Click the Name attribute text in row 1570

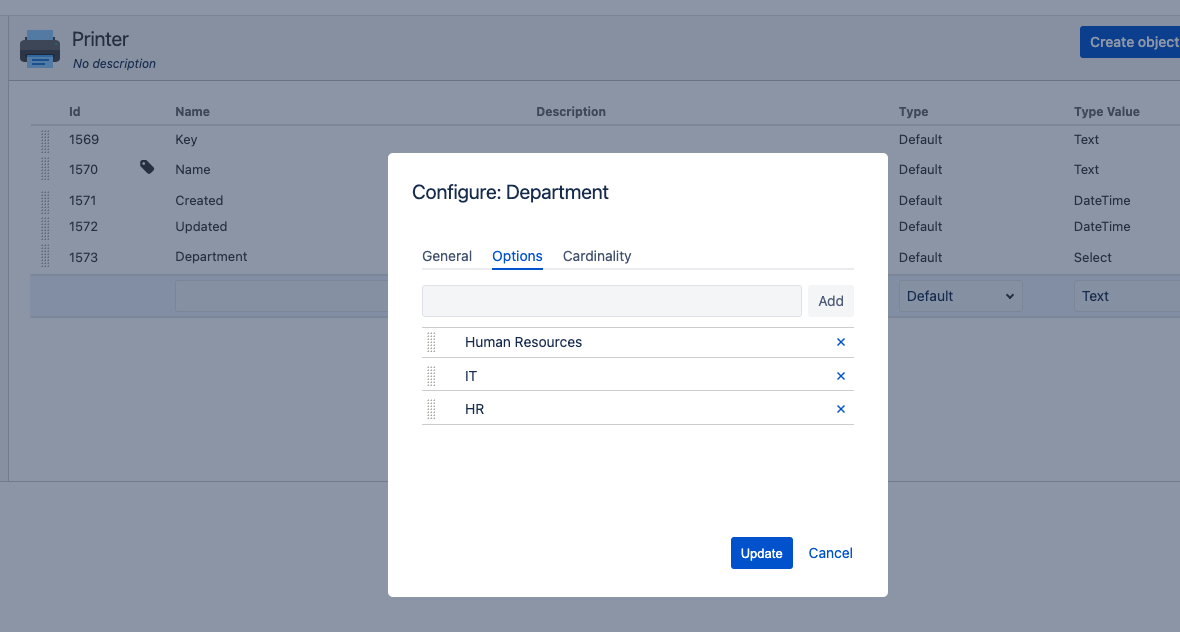coord(193,170)
